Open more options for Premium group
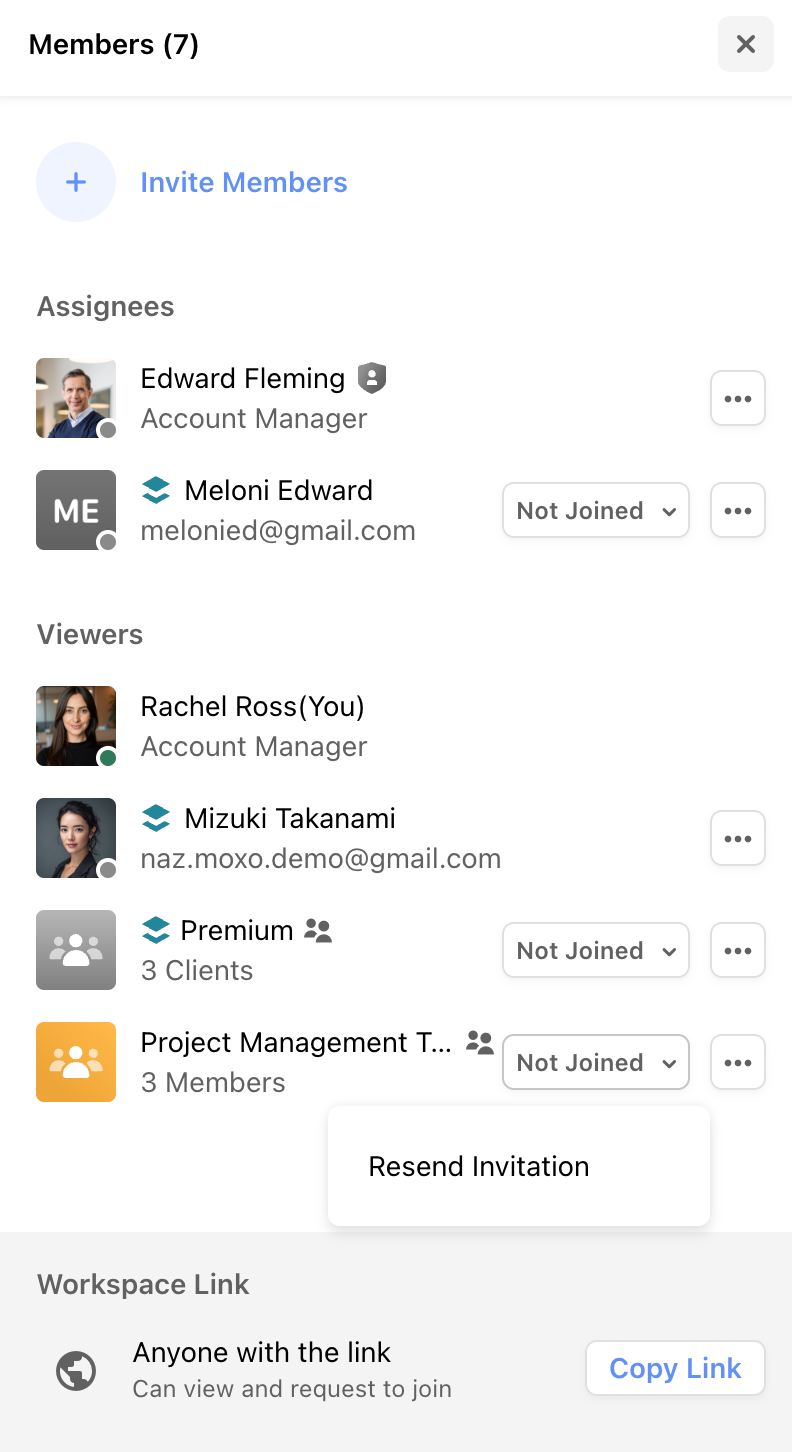 (738, 950)
